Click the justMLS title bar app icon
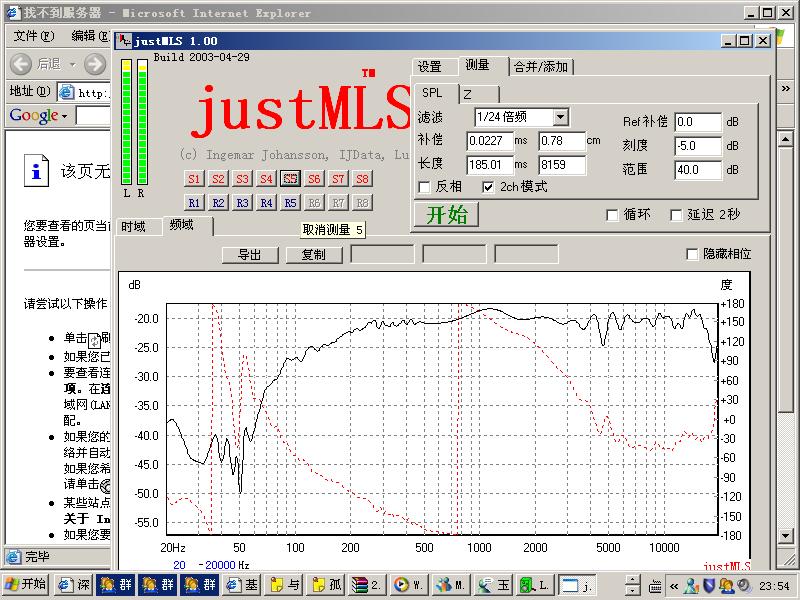 (x=124, y=41)
